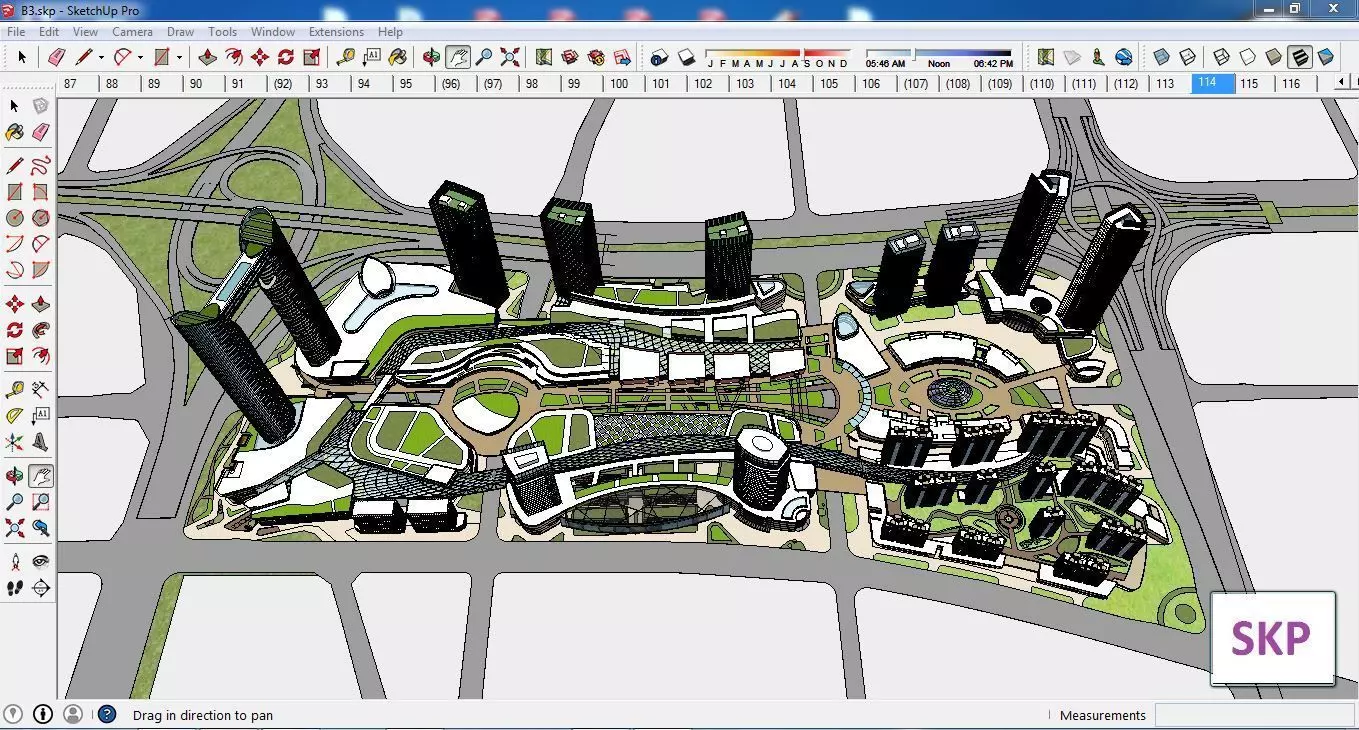Open the Instructor help status icon

[107, 714]
